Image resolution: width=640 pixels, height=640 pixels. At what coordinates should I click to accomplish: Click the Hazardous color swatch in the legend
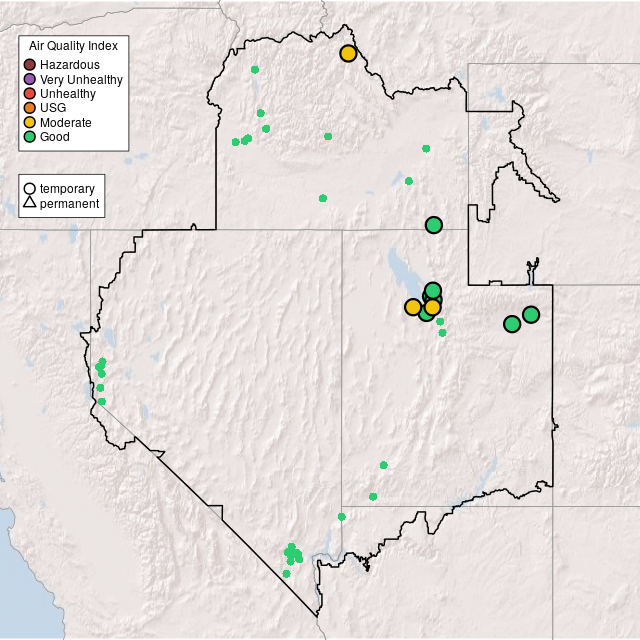point(30,65)
